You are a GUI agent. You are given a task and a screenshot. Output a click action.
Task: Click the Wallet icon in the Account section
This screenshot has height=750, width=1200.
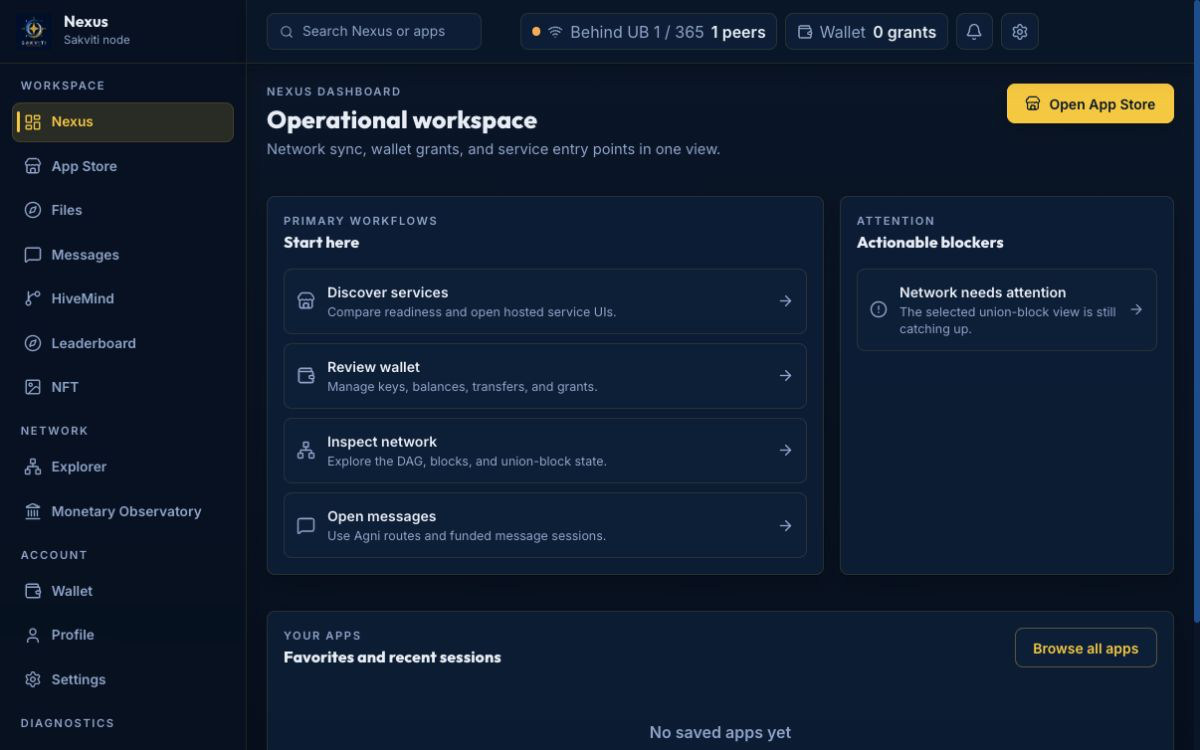(33, 591)
